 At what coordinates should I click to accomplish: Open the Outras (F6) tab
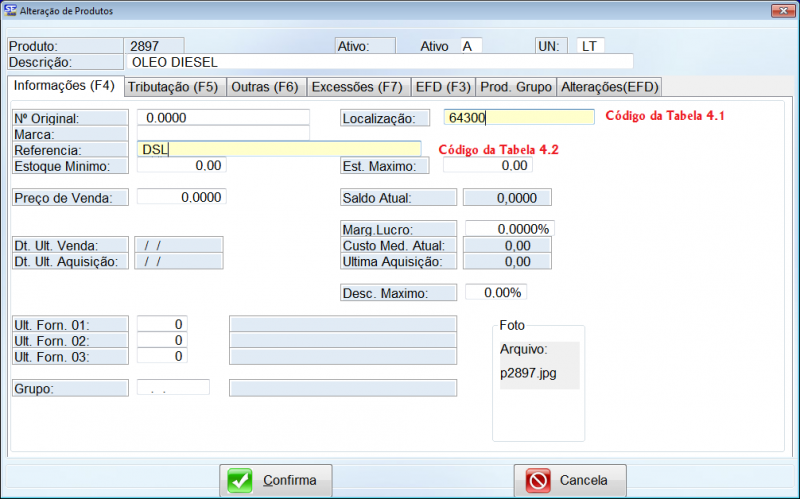click(264, 87)
